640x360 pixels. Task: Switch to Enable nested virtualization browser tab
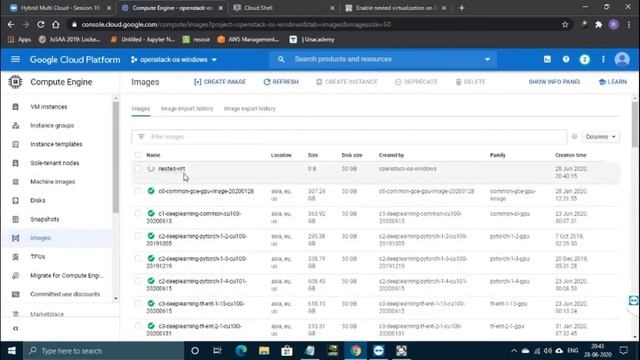(x=395, y=8)
